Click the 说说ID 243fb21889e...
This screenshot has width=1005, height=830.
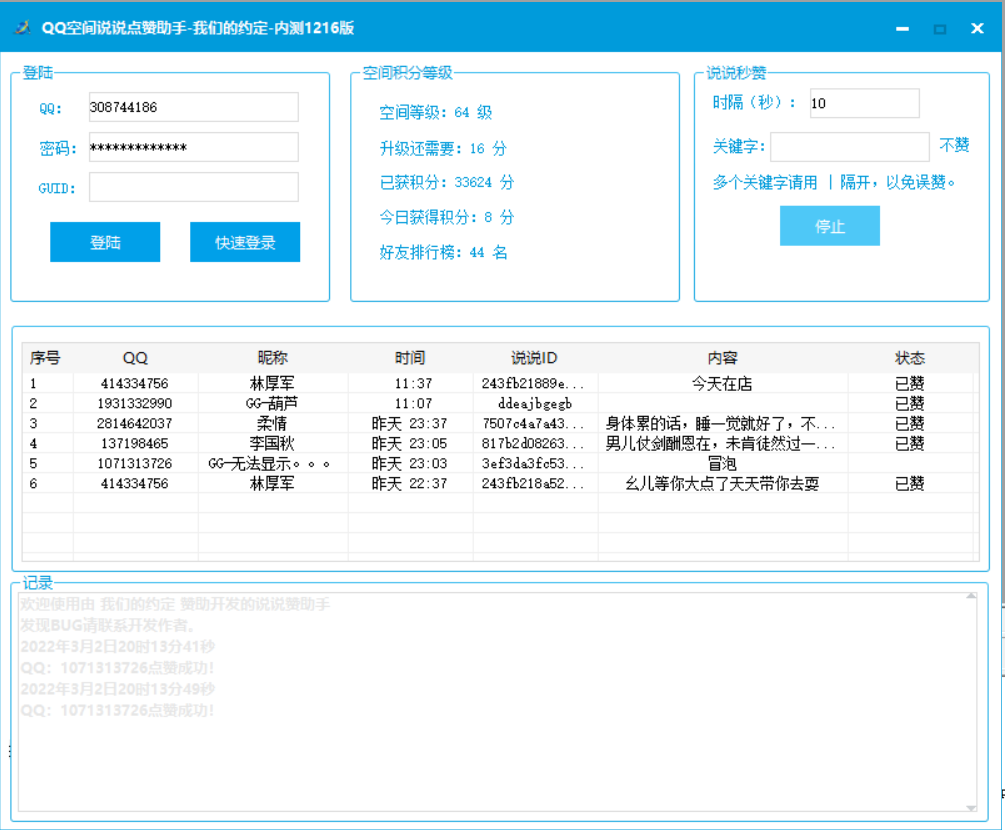533,383
